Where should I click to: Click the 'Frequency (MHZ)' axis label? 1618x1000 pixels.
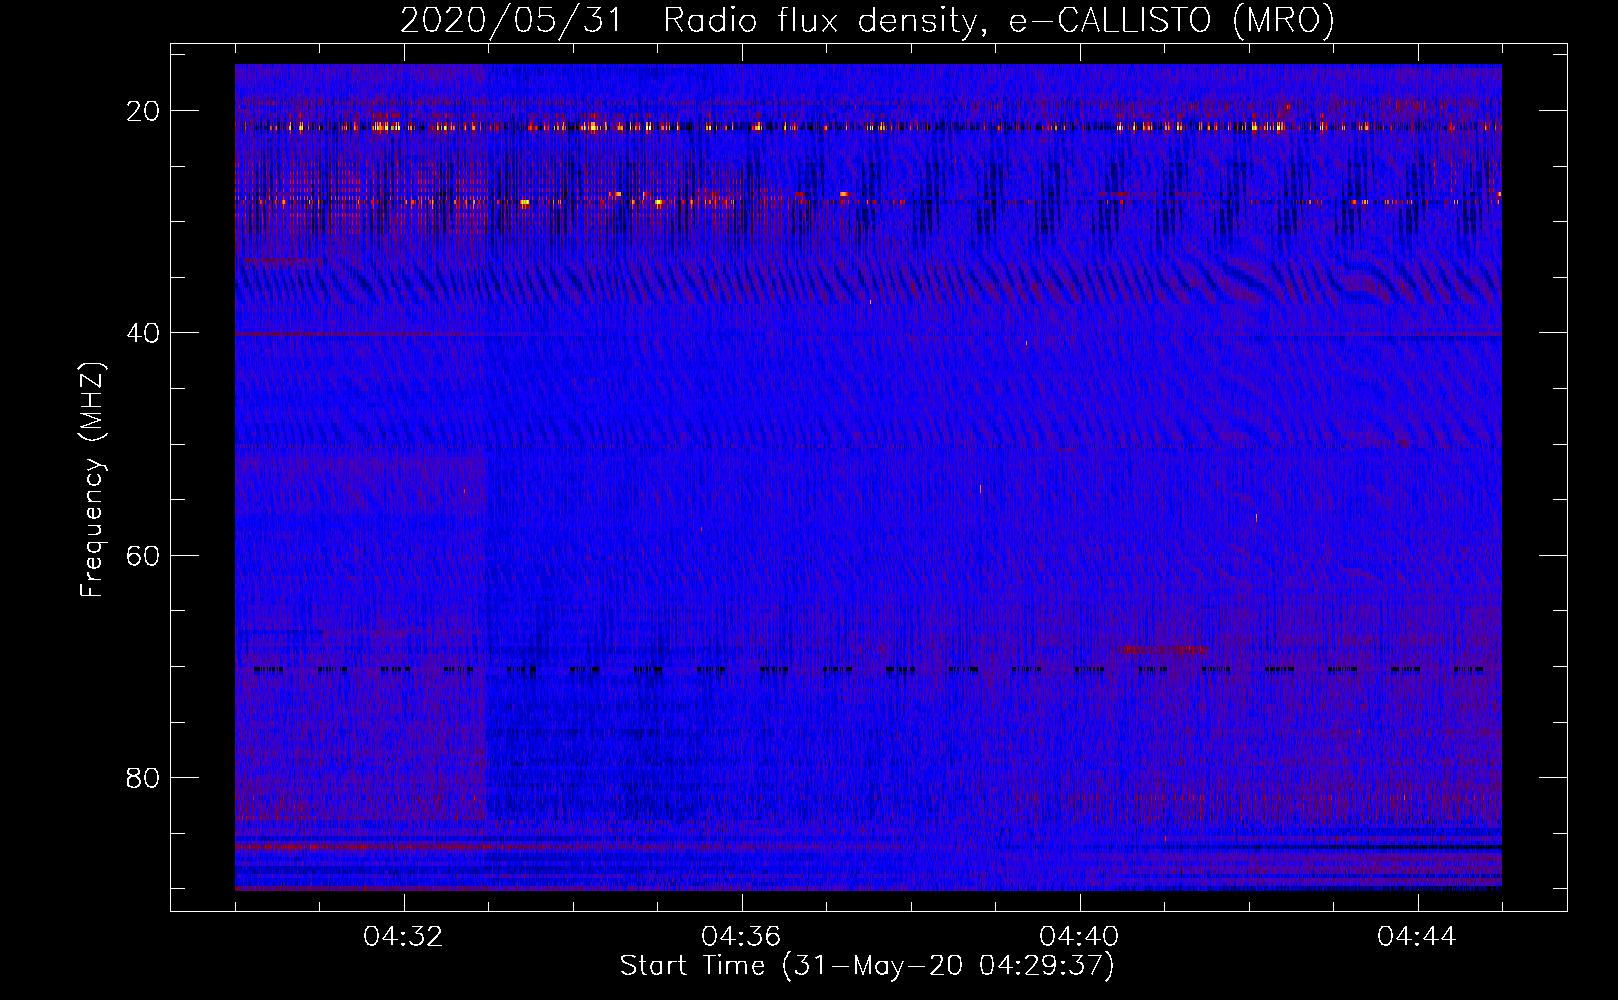(92, 480)
